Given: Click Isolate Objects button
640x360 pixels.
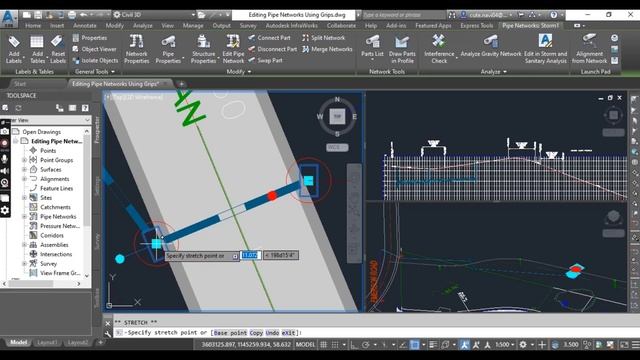Looking at the screenshot, I should click(x=95, y=60).
